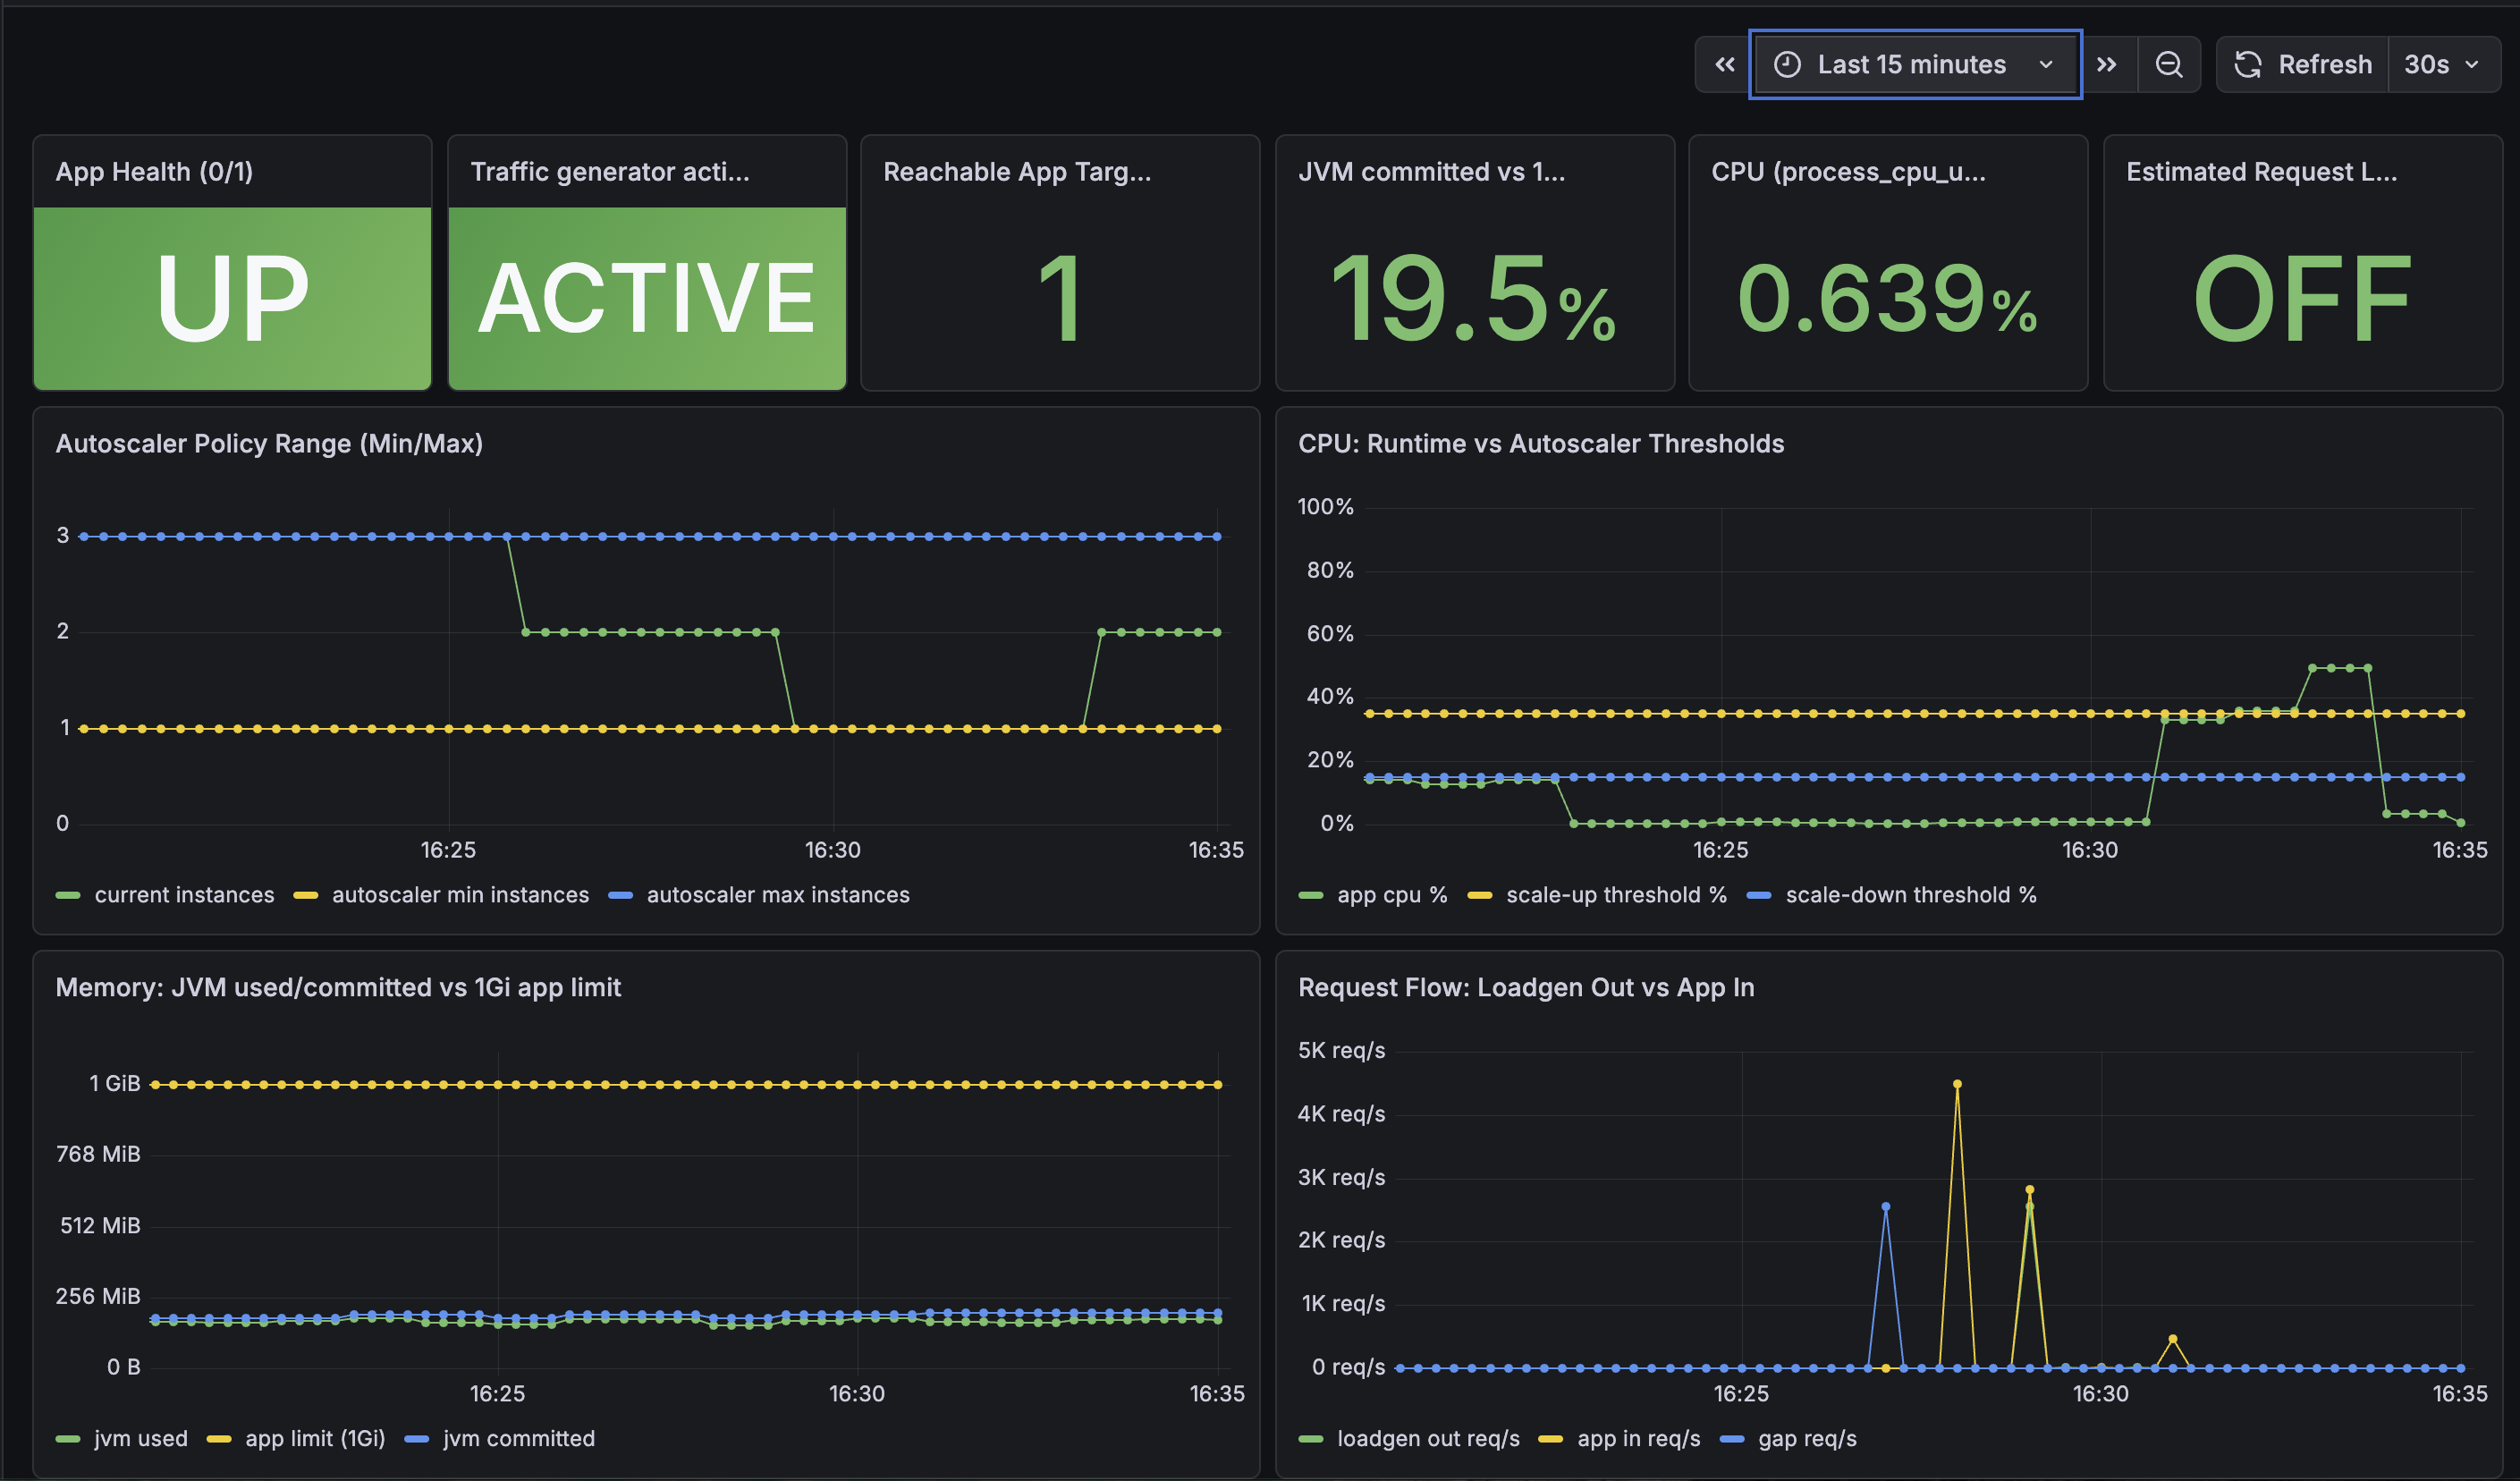Click the 19.5% JVM committed value

pyautogui.click(x=1473, y=298)
